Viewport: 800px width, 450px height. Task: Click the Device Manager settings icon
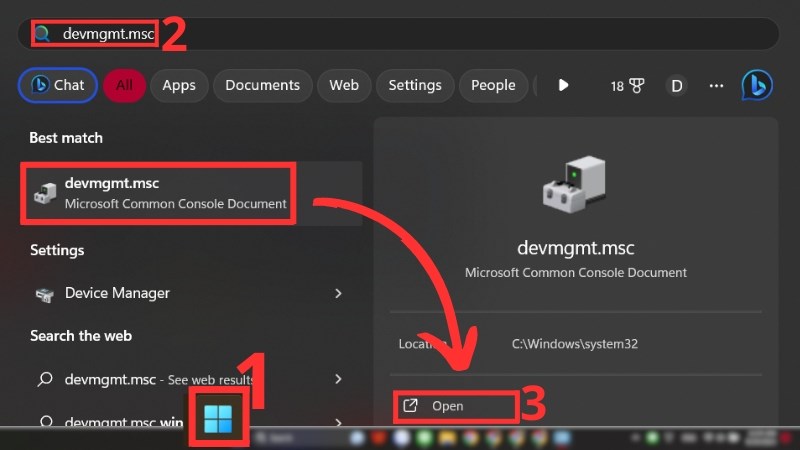click(x=45, y=294)
